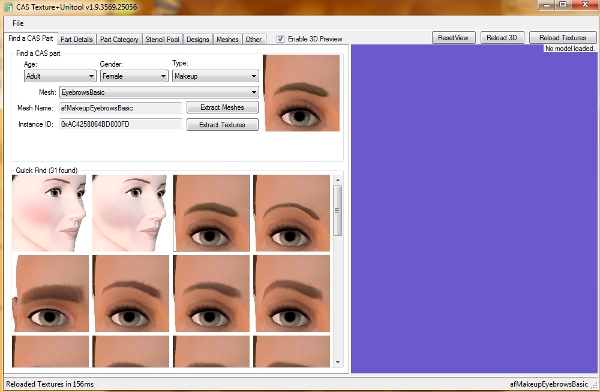Minimize the CAS Texture+Unitool window
The image size is (600, 392).
[547, 5]
